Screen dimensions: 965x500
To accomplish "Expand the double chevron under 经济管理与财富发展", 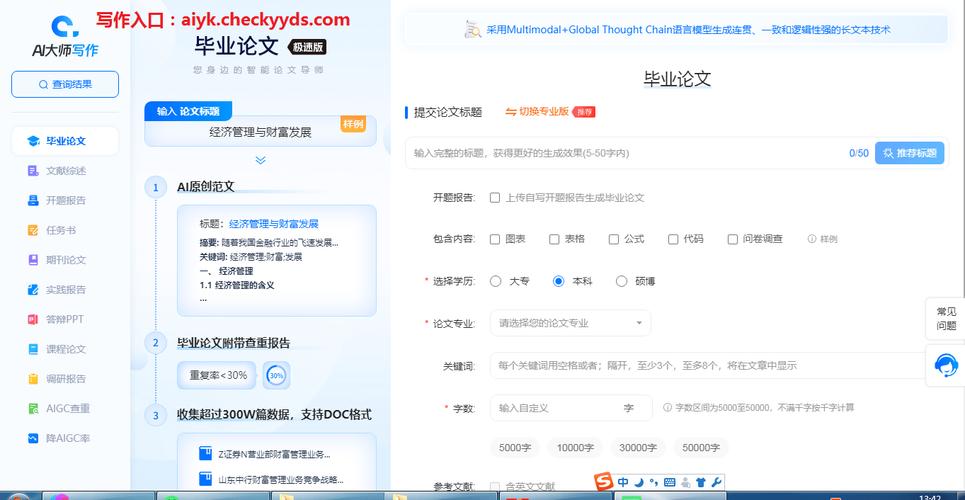I will [x=260, y=160].
